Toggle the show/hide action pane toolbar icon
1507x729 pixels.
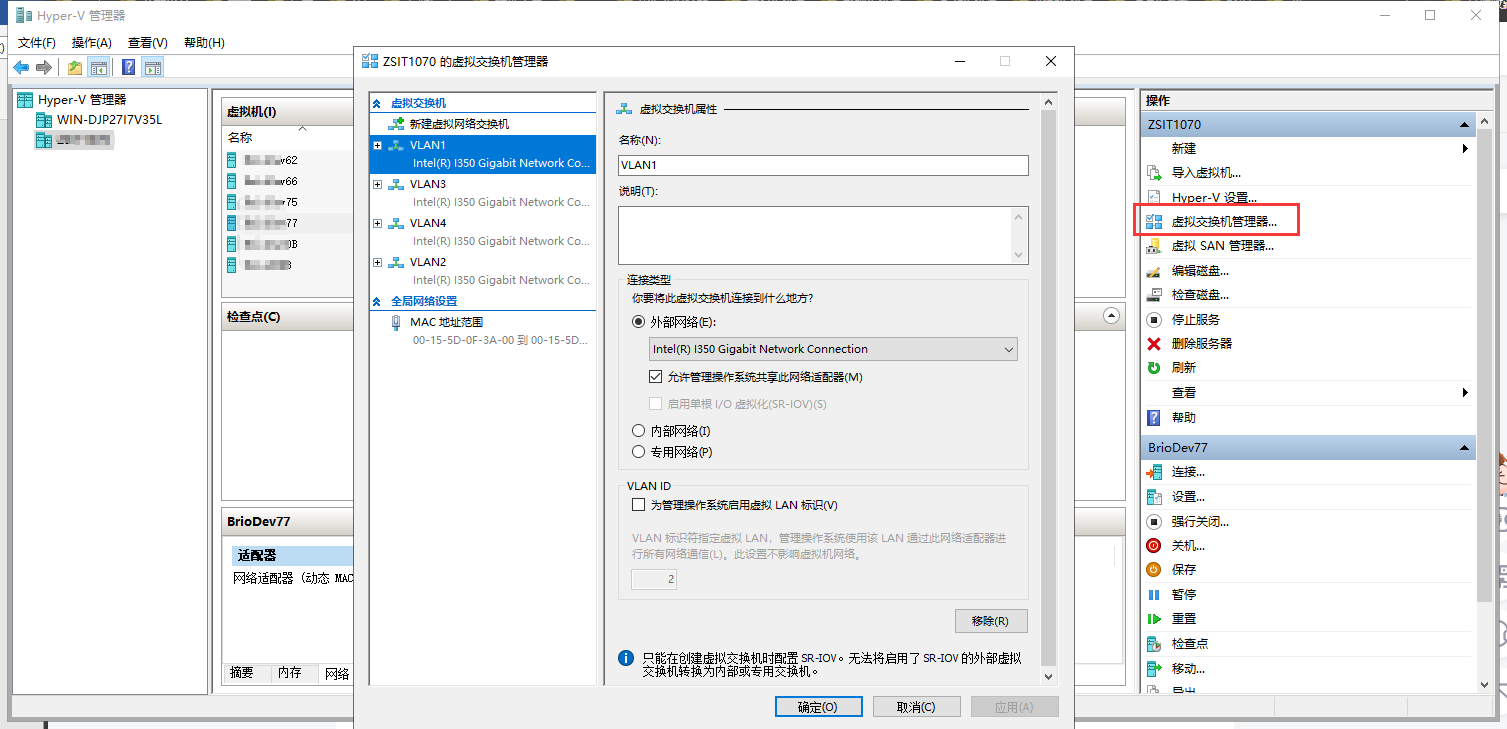(x=152, y=67)
